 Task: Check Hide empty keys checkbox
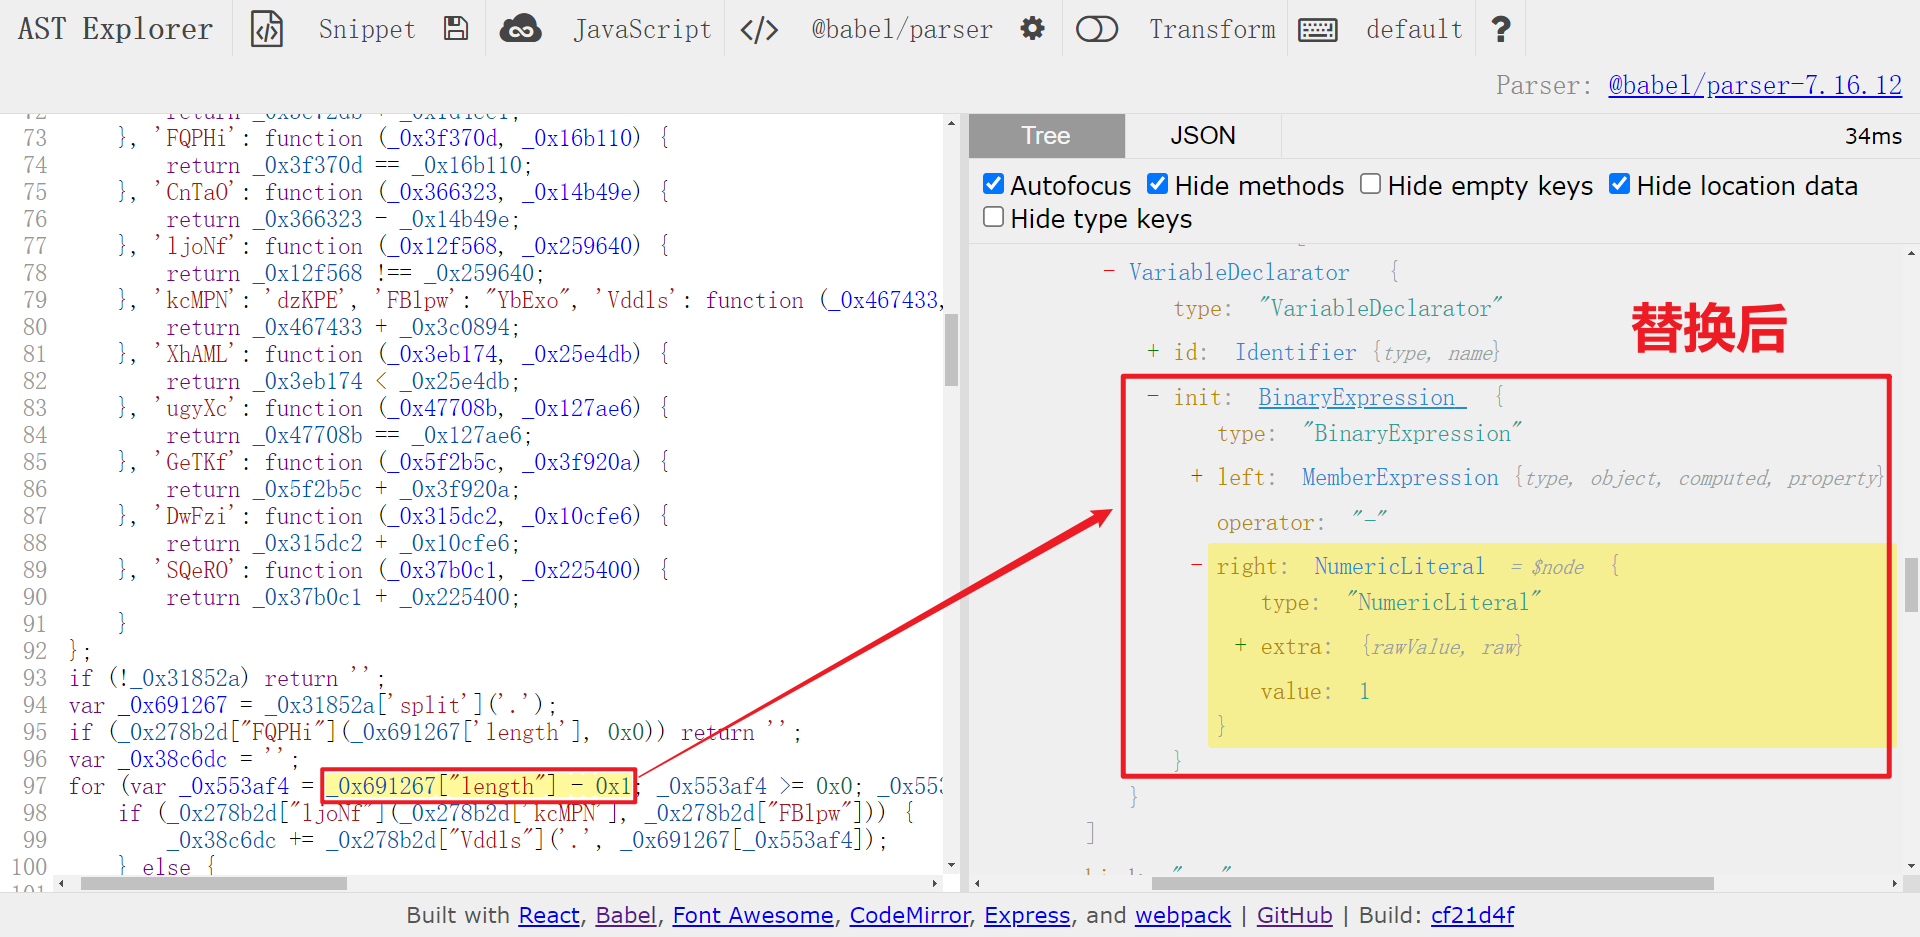[1371, 184]
